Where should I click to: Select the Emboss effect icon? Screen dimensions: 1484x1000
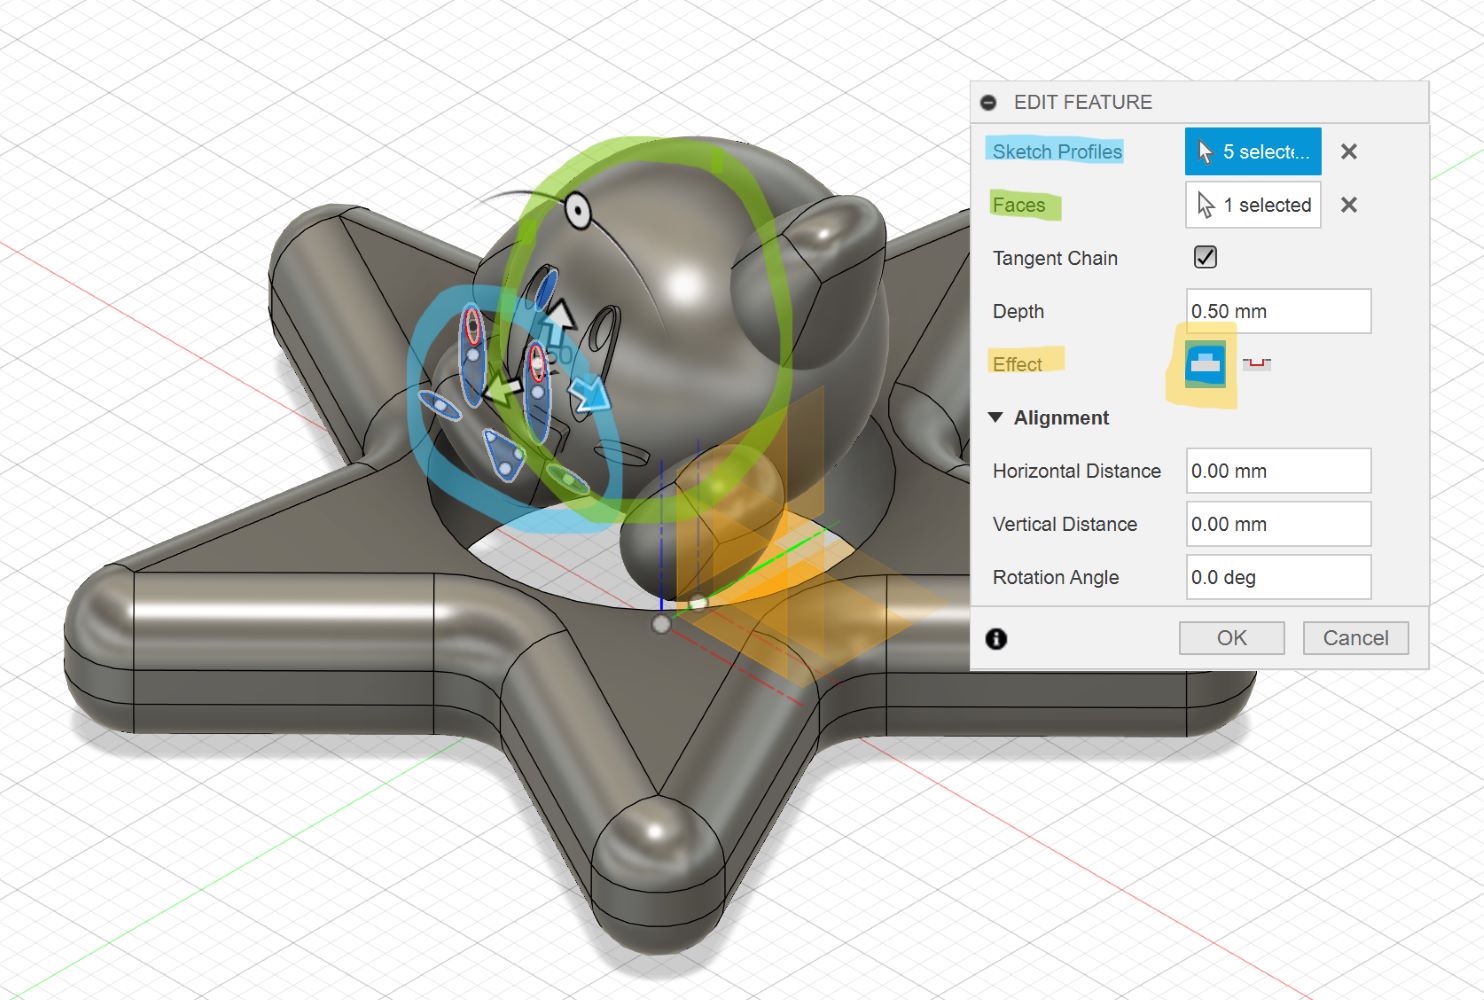point(1205,364)
